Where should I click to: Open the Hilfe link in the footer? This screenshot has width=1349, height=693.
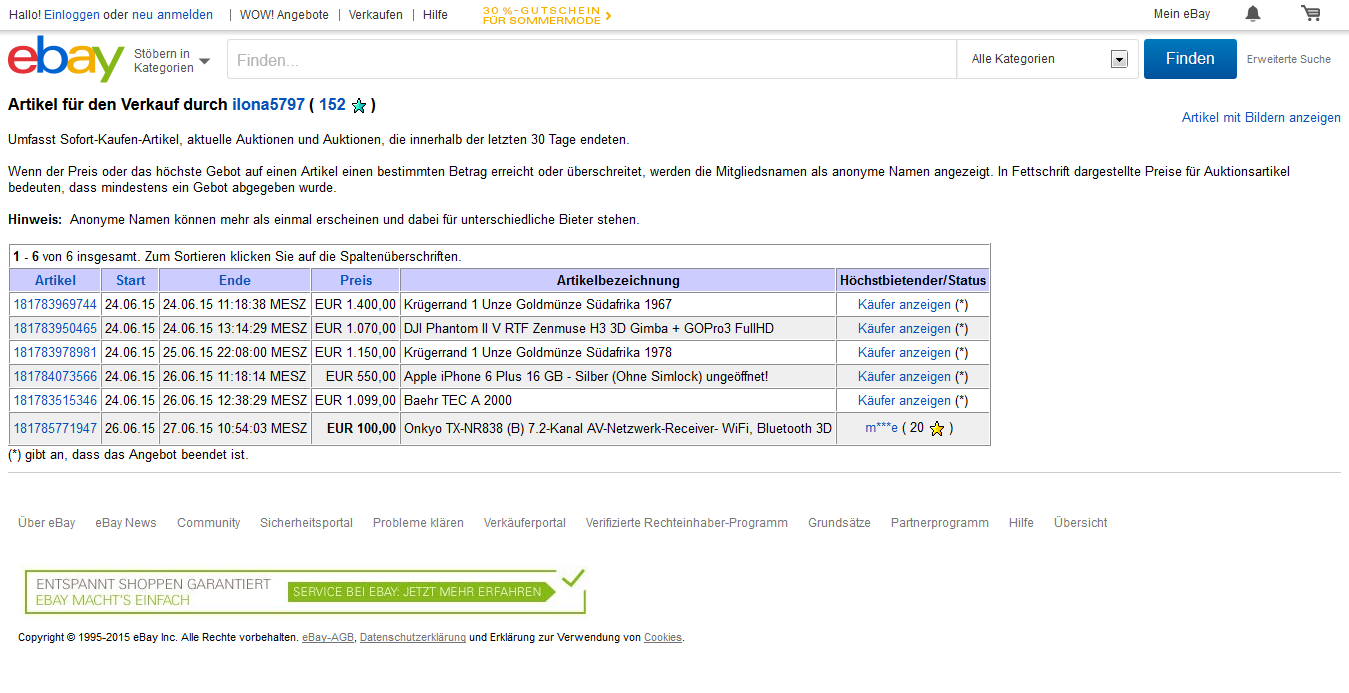1021,523
